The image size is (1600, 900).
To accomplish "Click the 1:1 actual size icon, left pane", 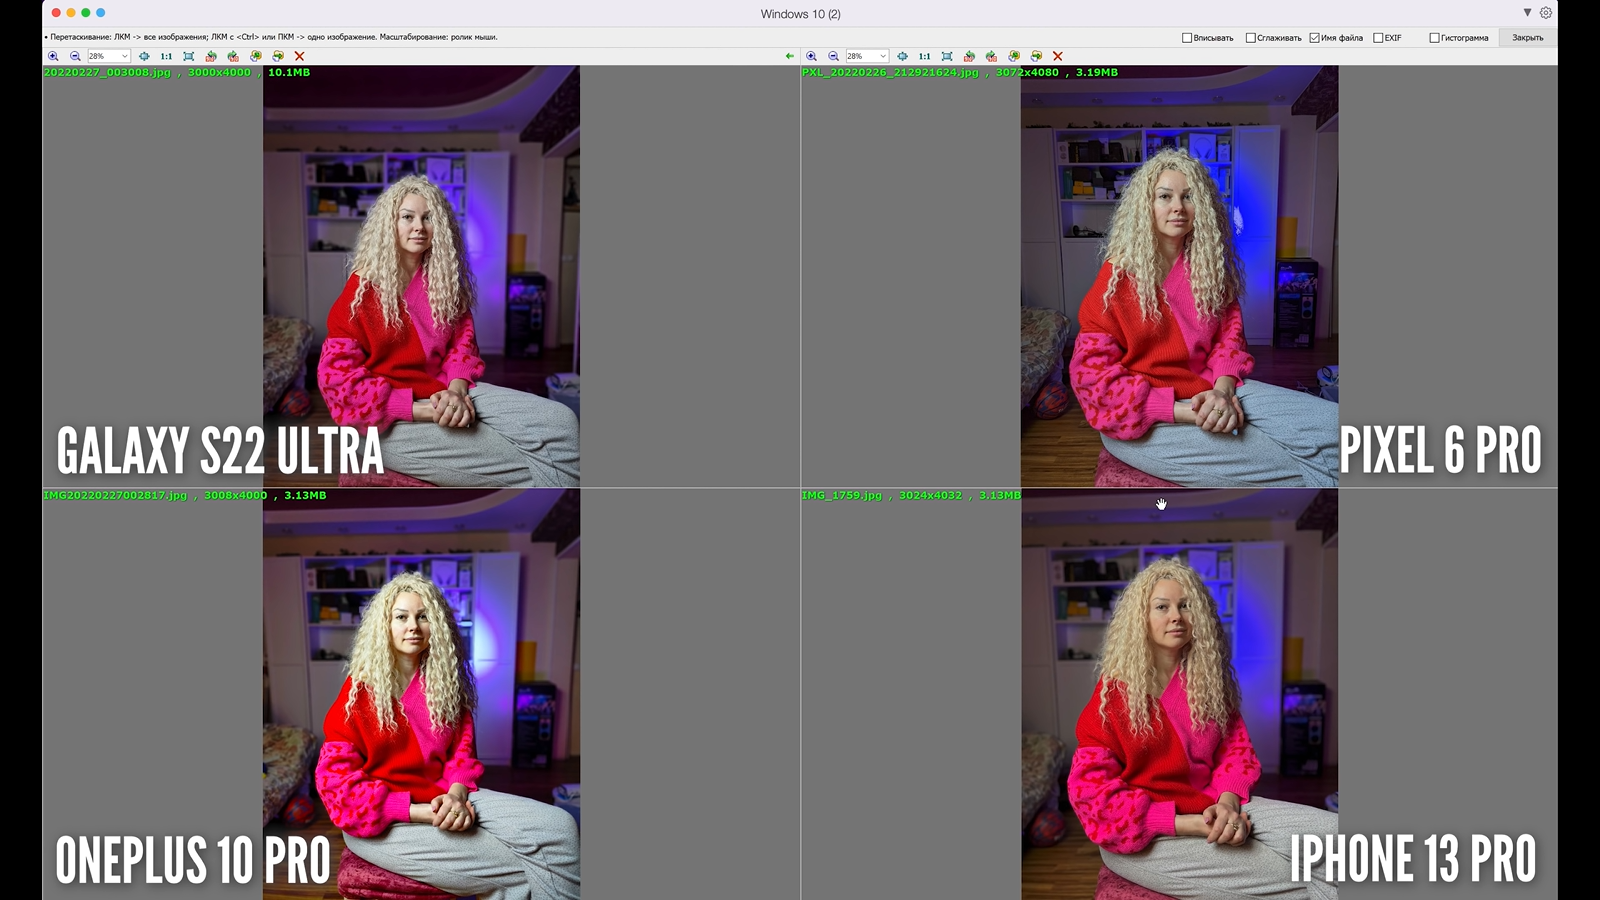I will [x=166, y=56].
